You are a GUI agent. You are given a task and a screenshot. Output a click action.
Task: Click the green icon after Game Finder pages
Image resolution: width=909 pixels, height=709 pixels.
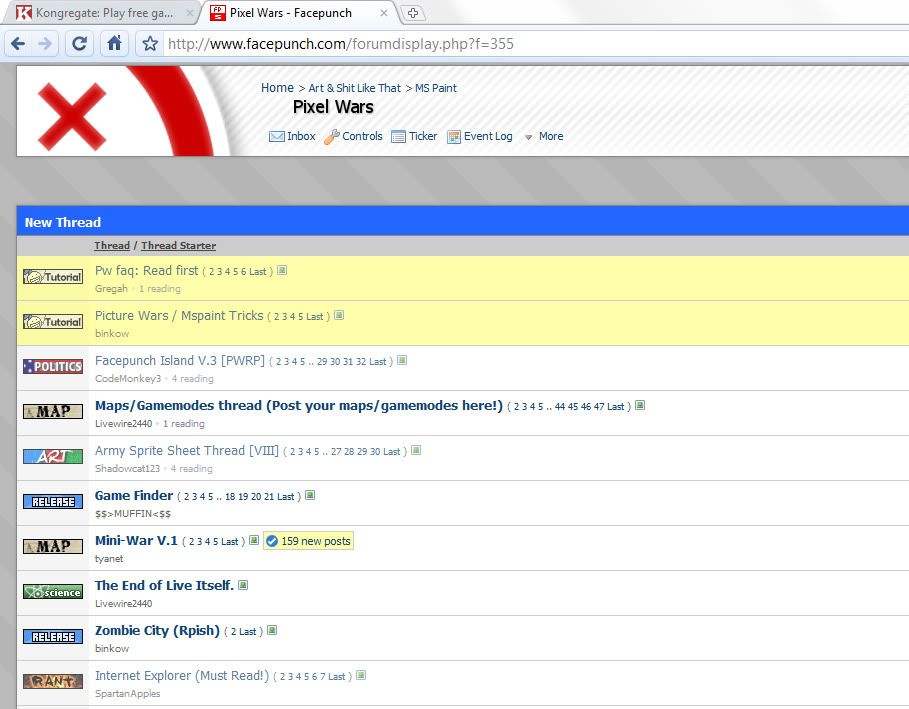point(310,495)
